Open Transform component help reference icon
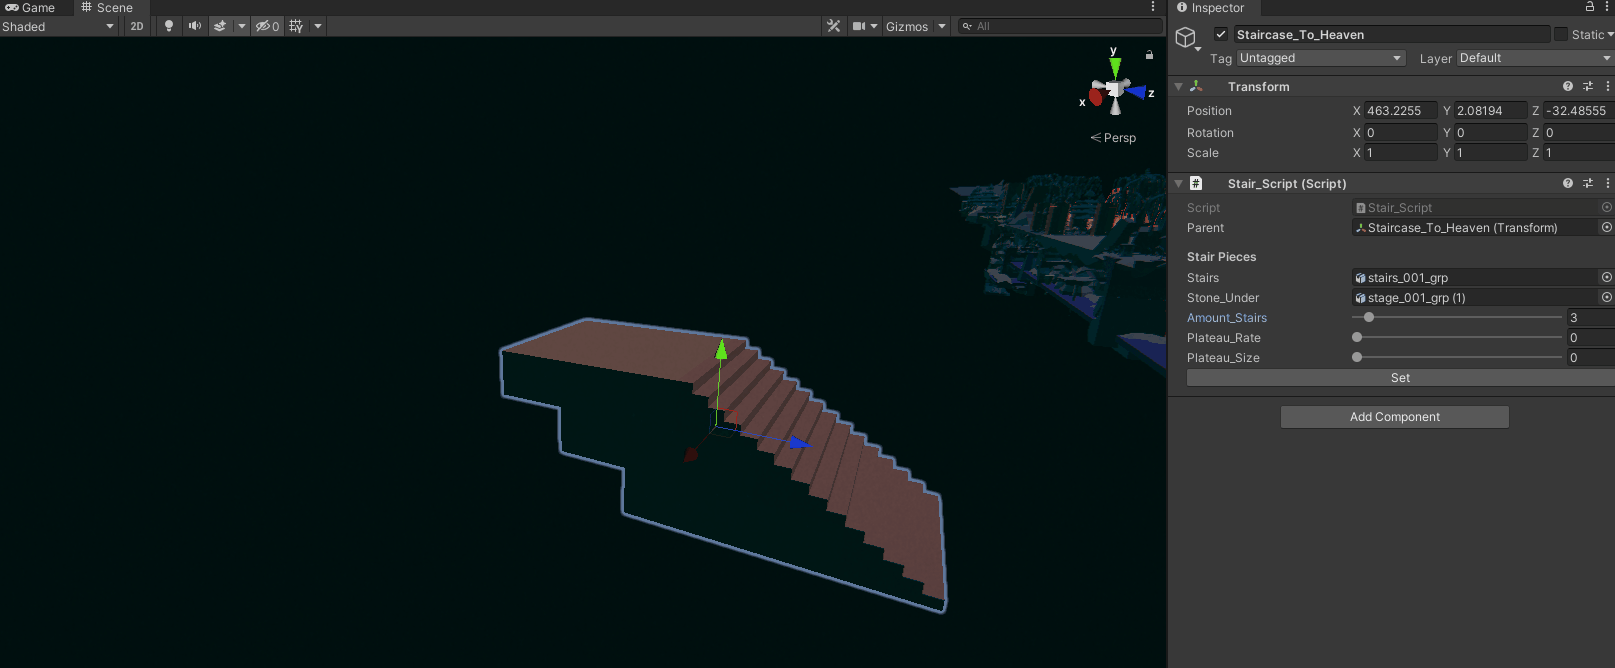The image size is (1615, 668). pos(1568,86)
